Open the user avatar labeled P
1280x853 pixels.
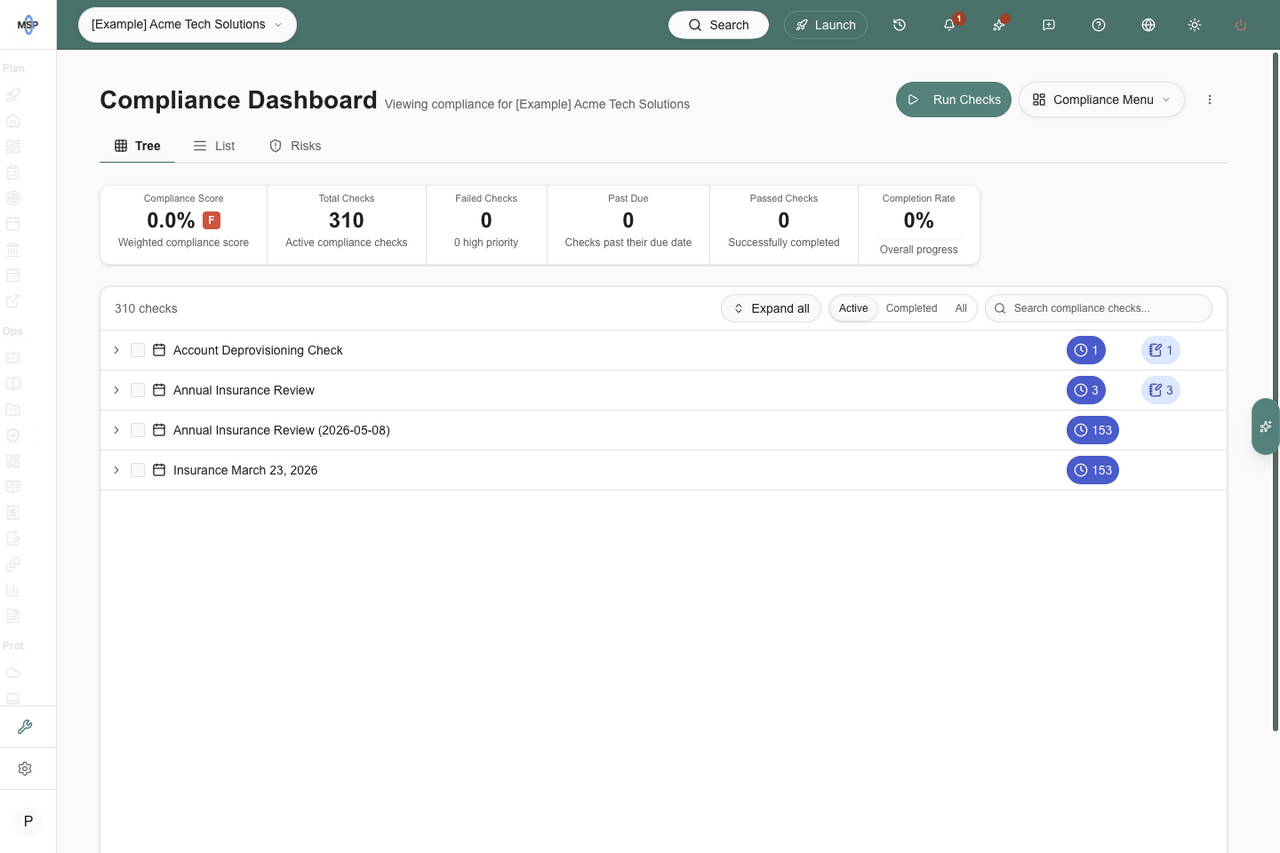click(x=28, y=821)
